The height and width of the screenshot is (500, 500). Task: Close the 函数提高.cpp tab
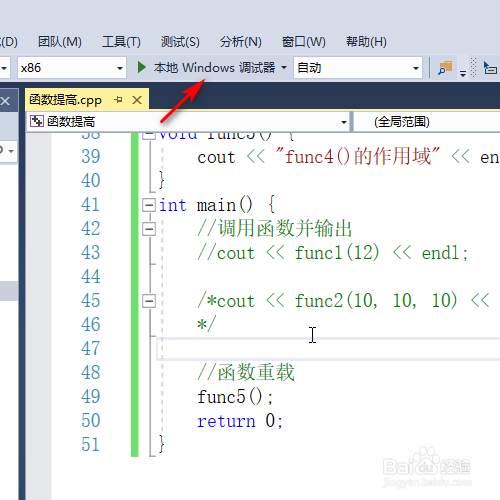137,100
